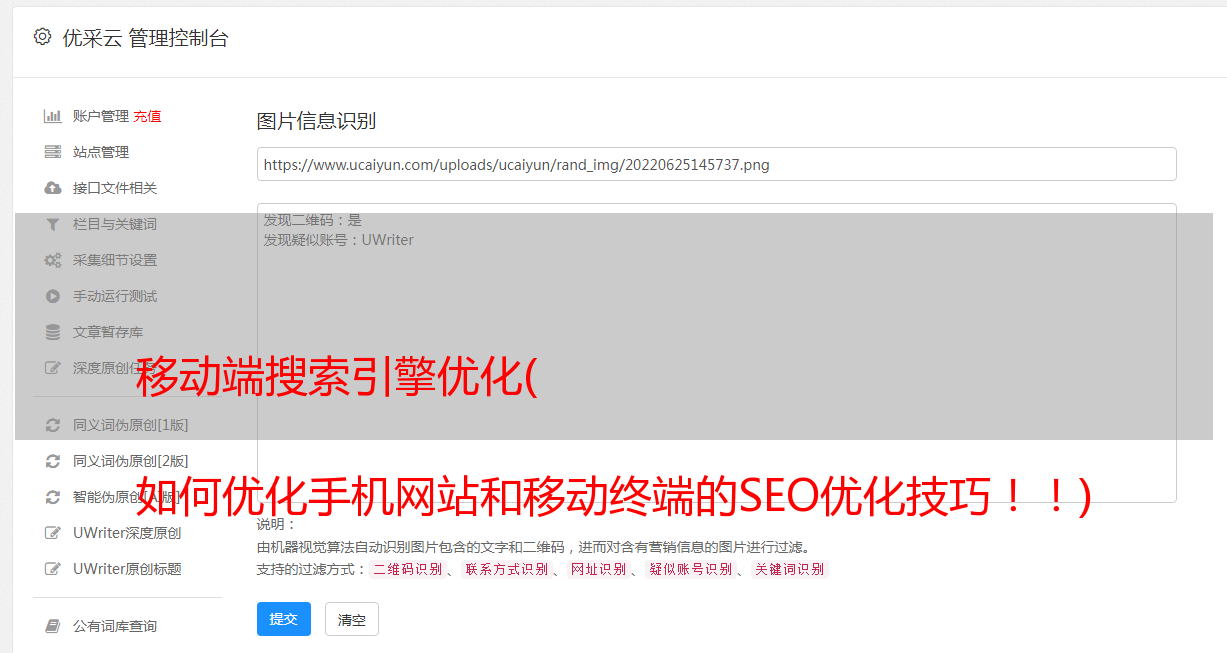Screen dimensions: 1227x653
Task: Click the book icon for 公有词库查询
Action: (x=53, y=626)
